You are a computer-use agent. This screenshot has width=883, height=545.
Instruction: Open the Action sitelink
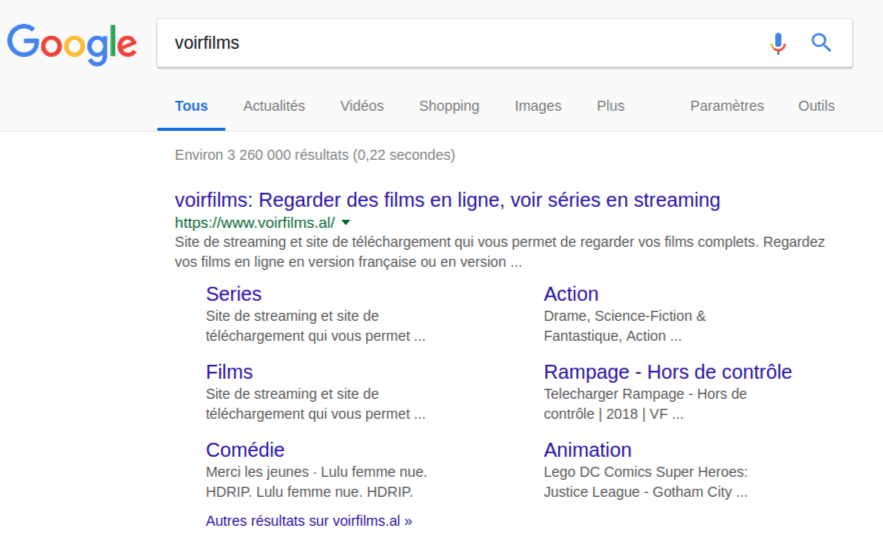[x=571, y=294]
